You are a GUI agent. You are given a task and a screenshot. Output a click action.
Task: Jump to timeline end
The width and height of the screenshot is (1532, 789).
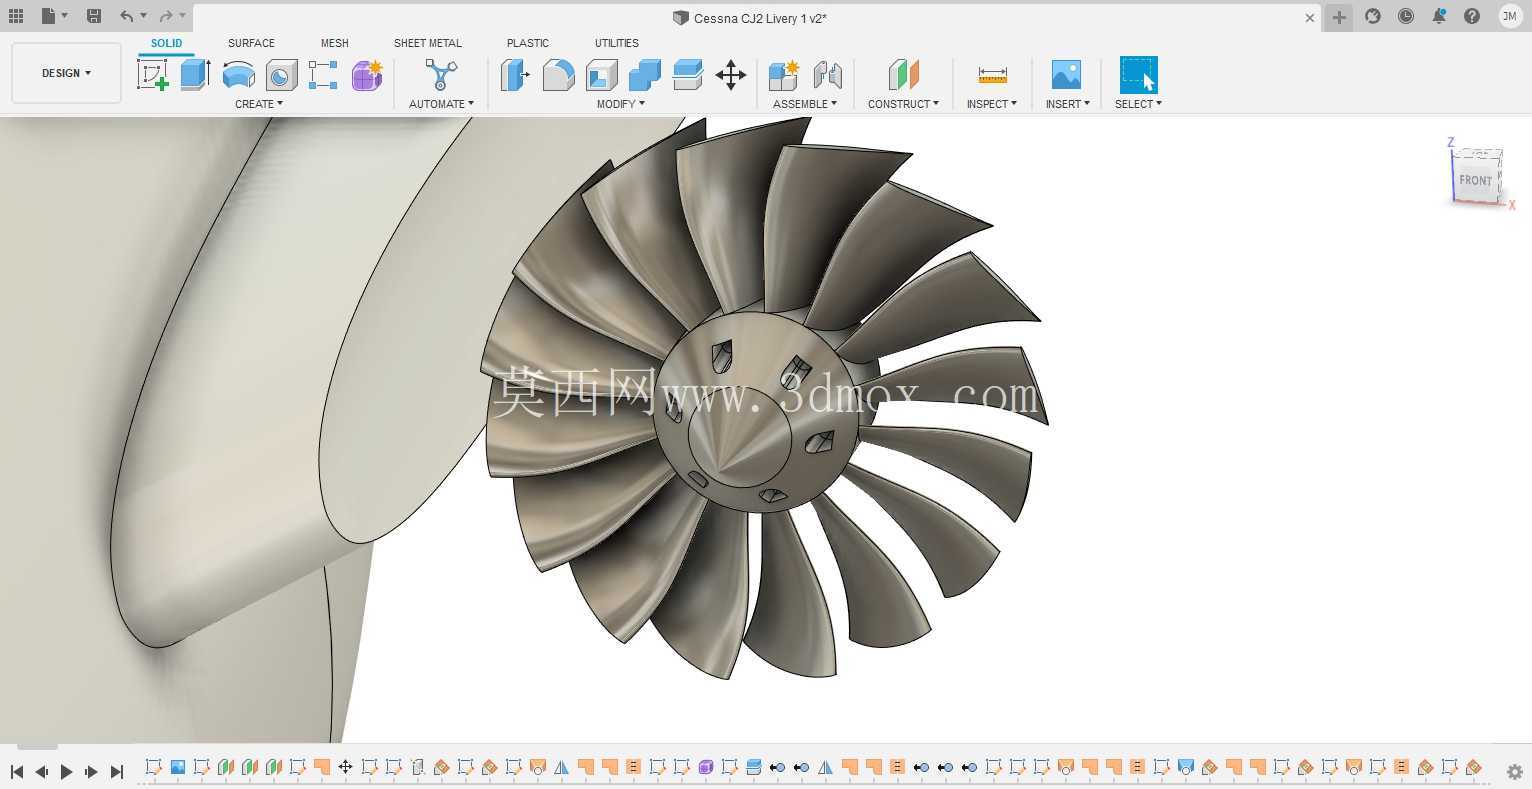point(116,772)
